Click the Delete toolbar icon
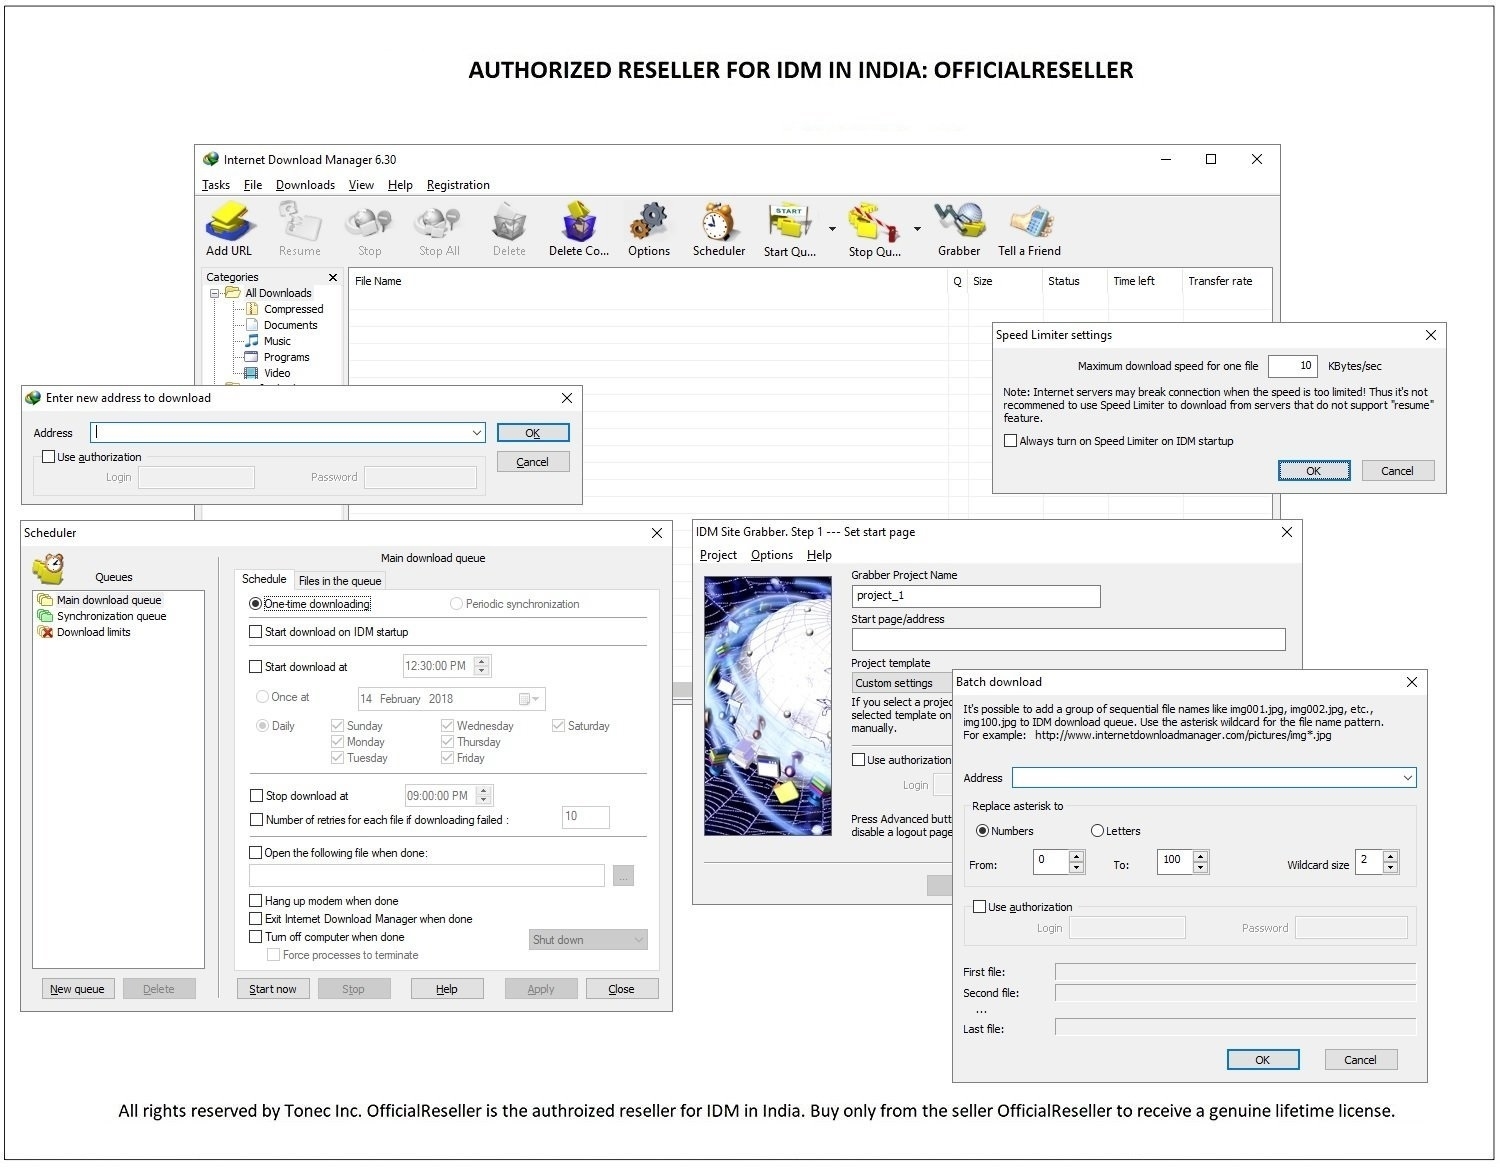Image resolution: width=1500 pixels, height=1170 pixels. pyautogui.click(x=509, y=229)
